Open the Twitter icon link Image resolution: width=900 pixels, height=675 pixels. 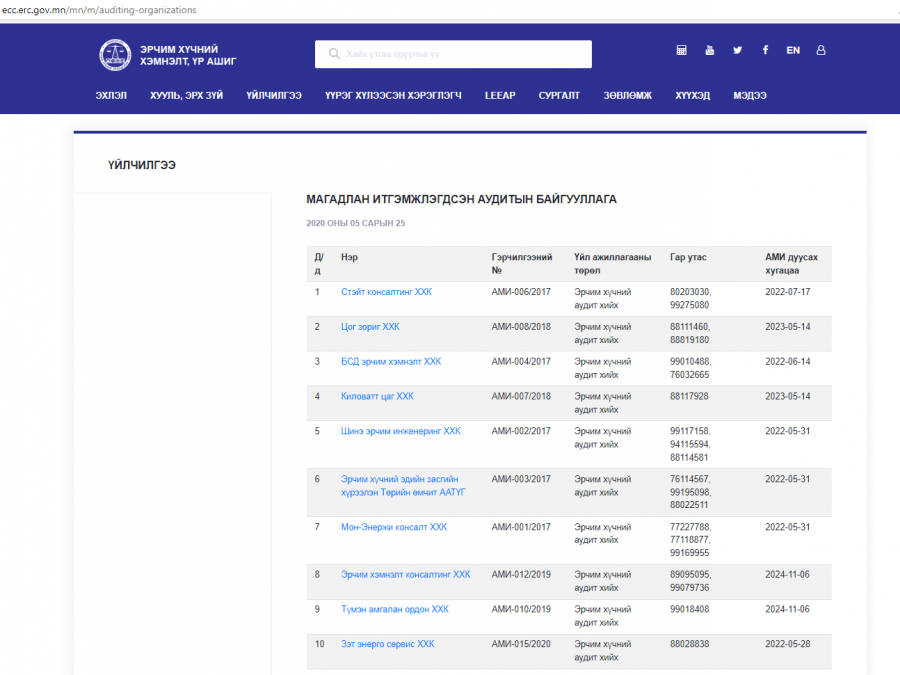(x=738, y=51)
